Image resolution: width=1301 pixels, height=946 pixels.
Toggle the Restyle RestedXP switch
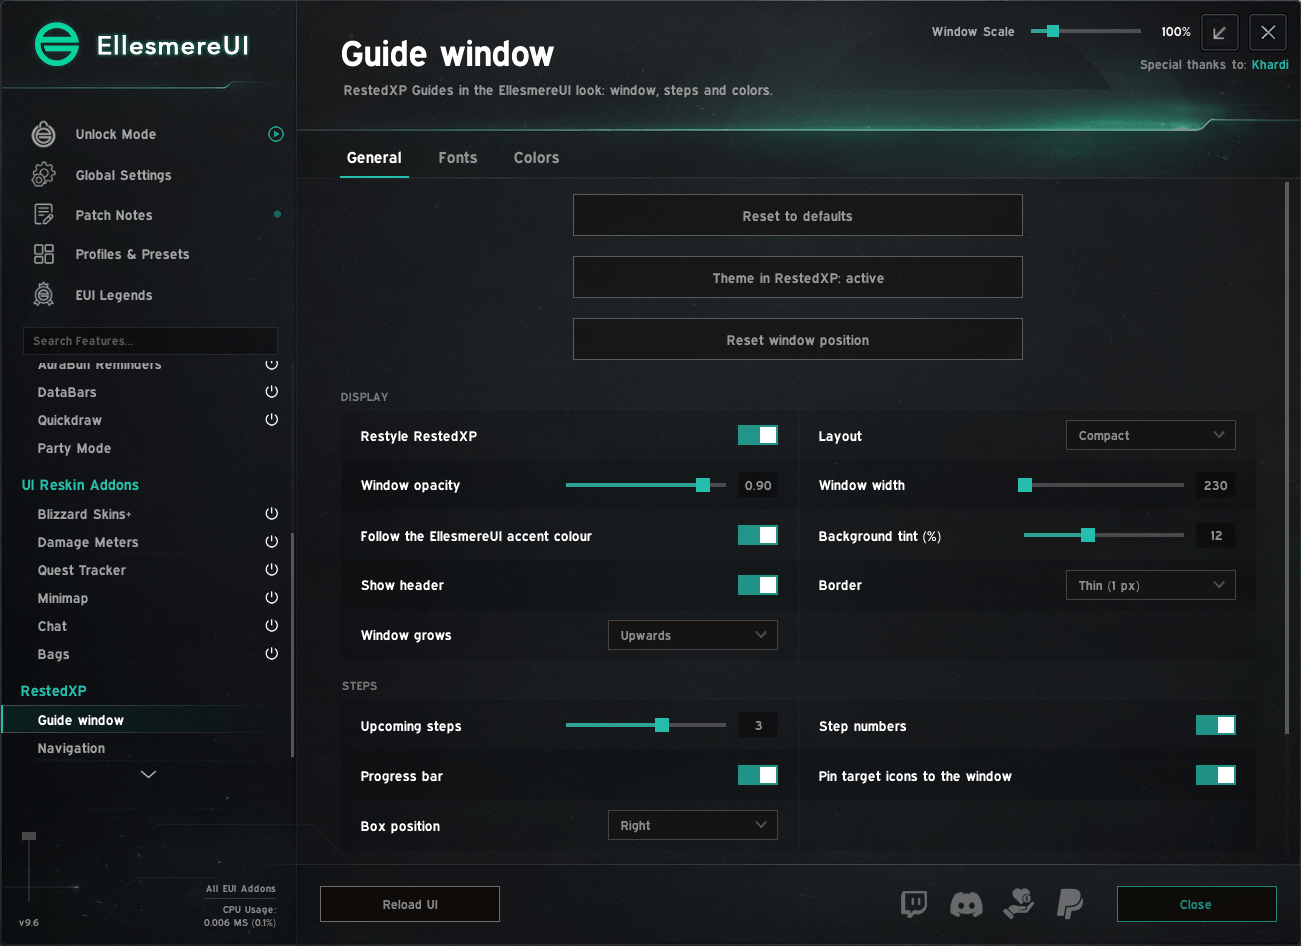[758, 435]
